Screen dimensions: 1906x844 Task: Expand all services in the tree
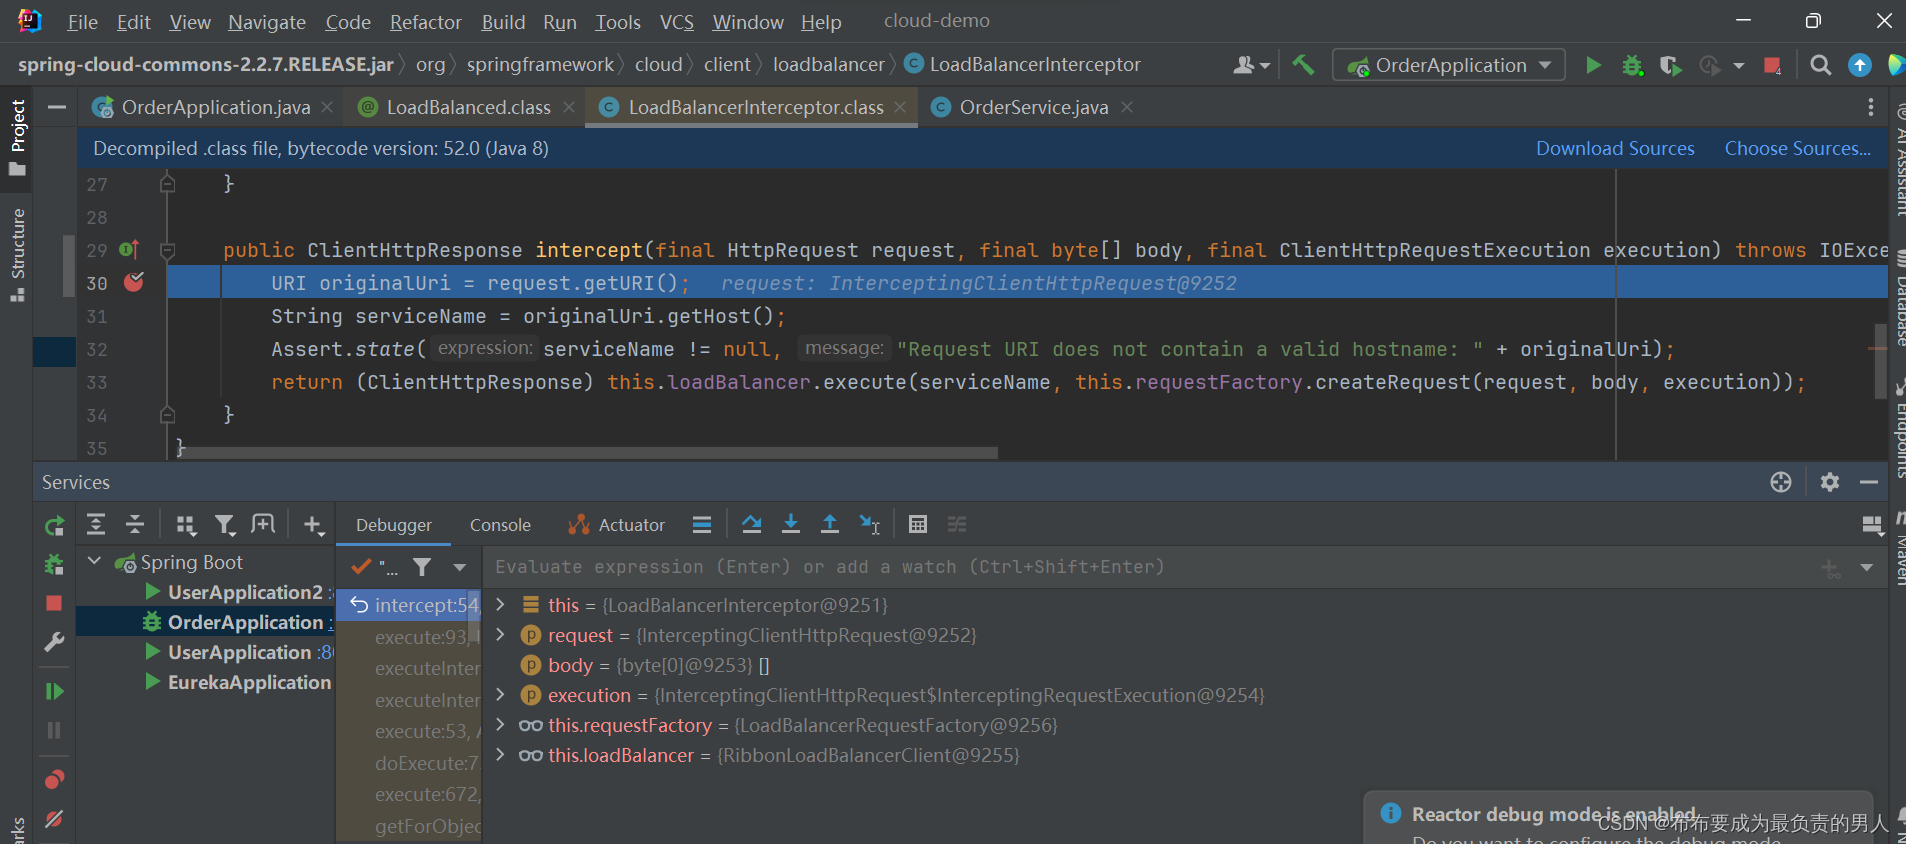[96, 524]
